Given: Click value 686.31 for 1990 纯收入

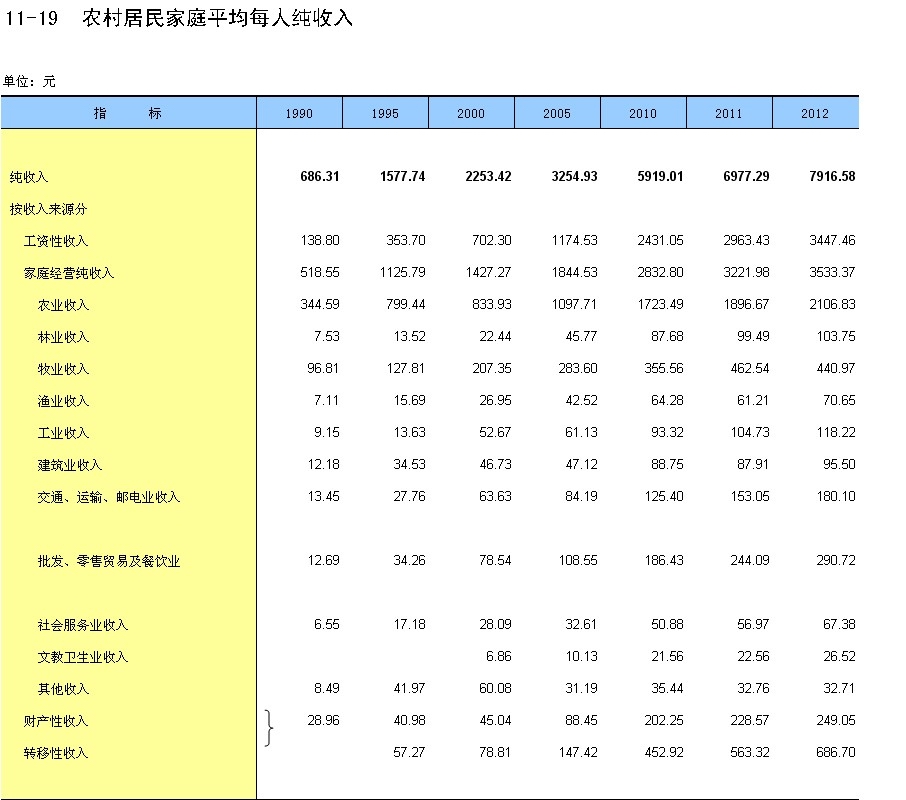Looking at the screenshot, I should click(320, 176).
